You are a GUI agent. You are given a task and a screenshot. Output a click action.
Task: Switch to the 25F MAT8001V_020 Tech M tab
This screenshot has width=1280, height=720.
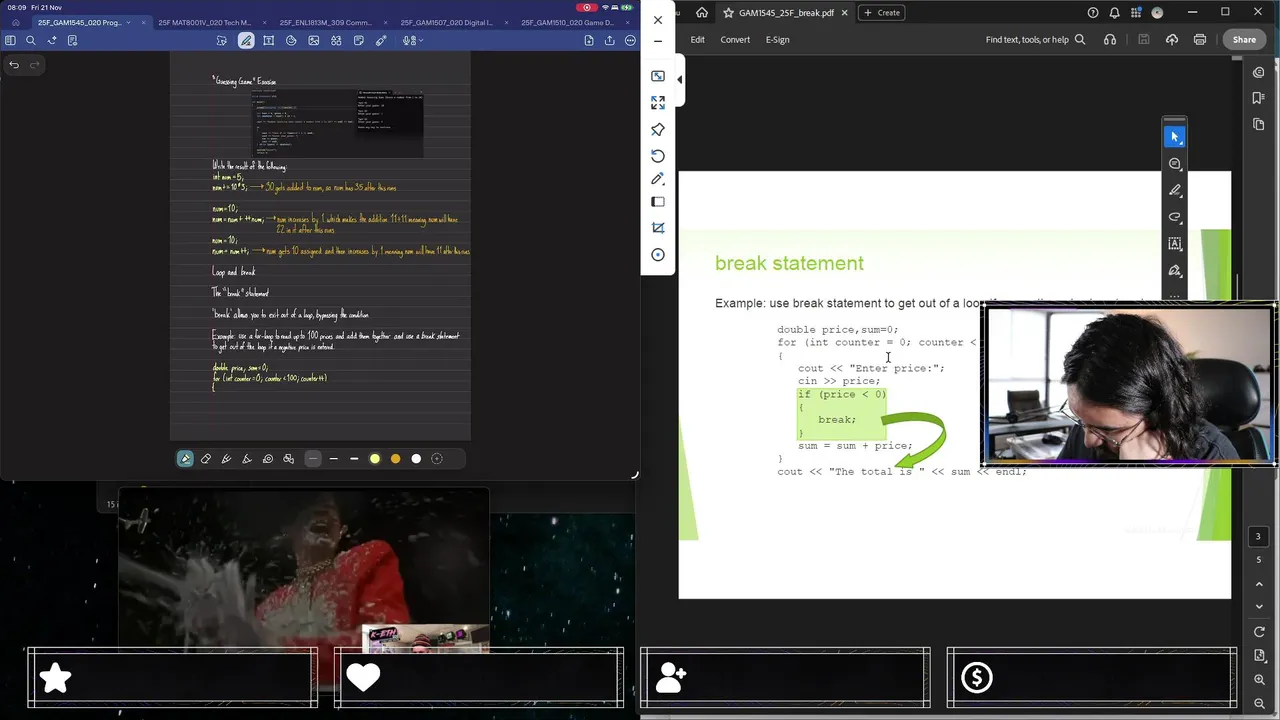click(205, 22)
